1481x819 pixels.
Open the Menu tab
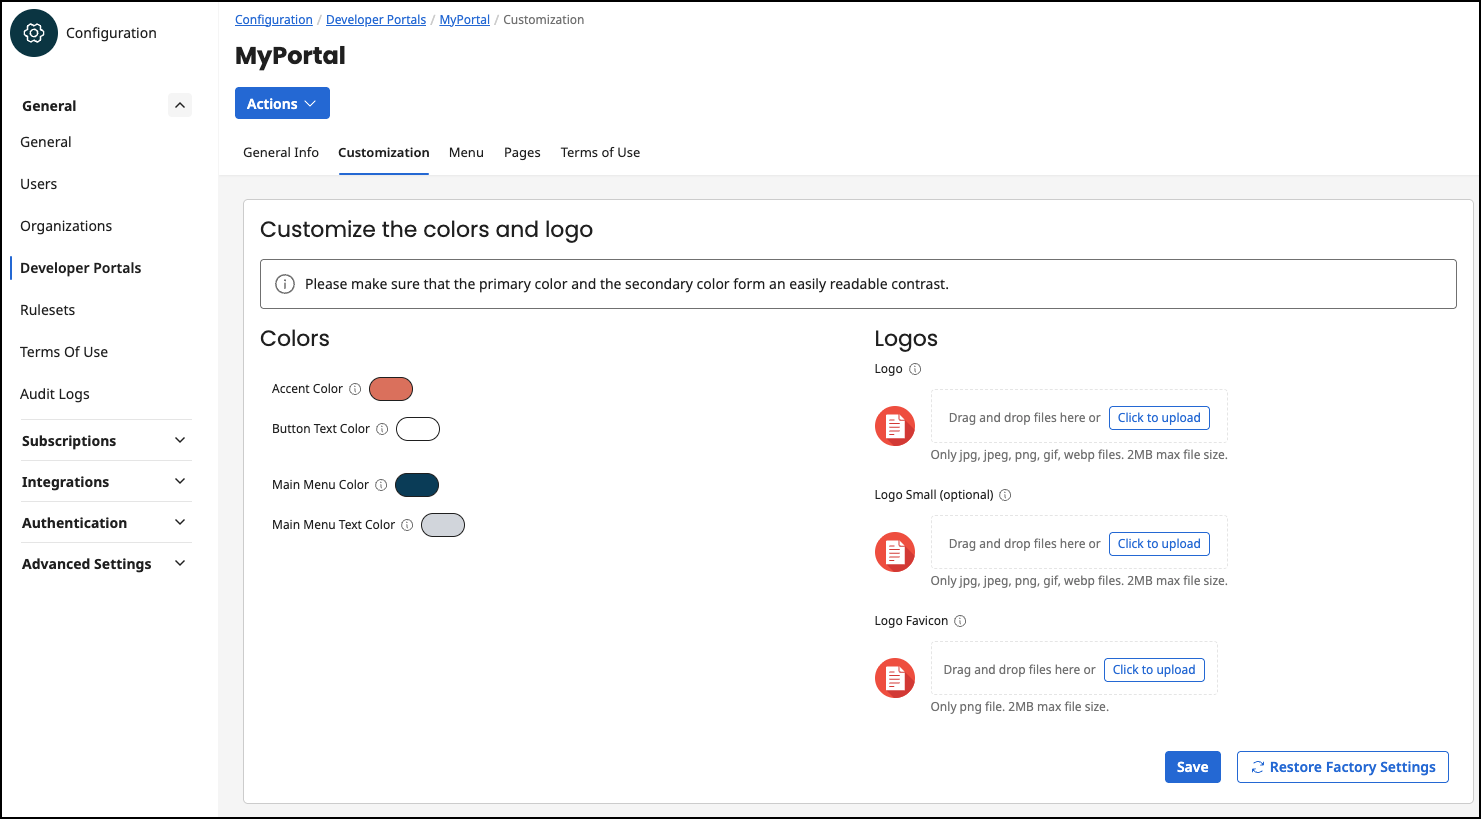click(x=466, y=152)
